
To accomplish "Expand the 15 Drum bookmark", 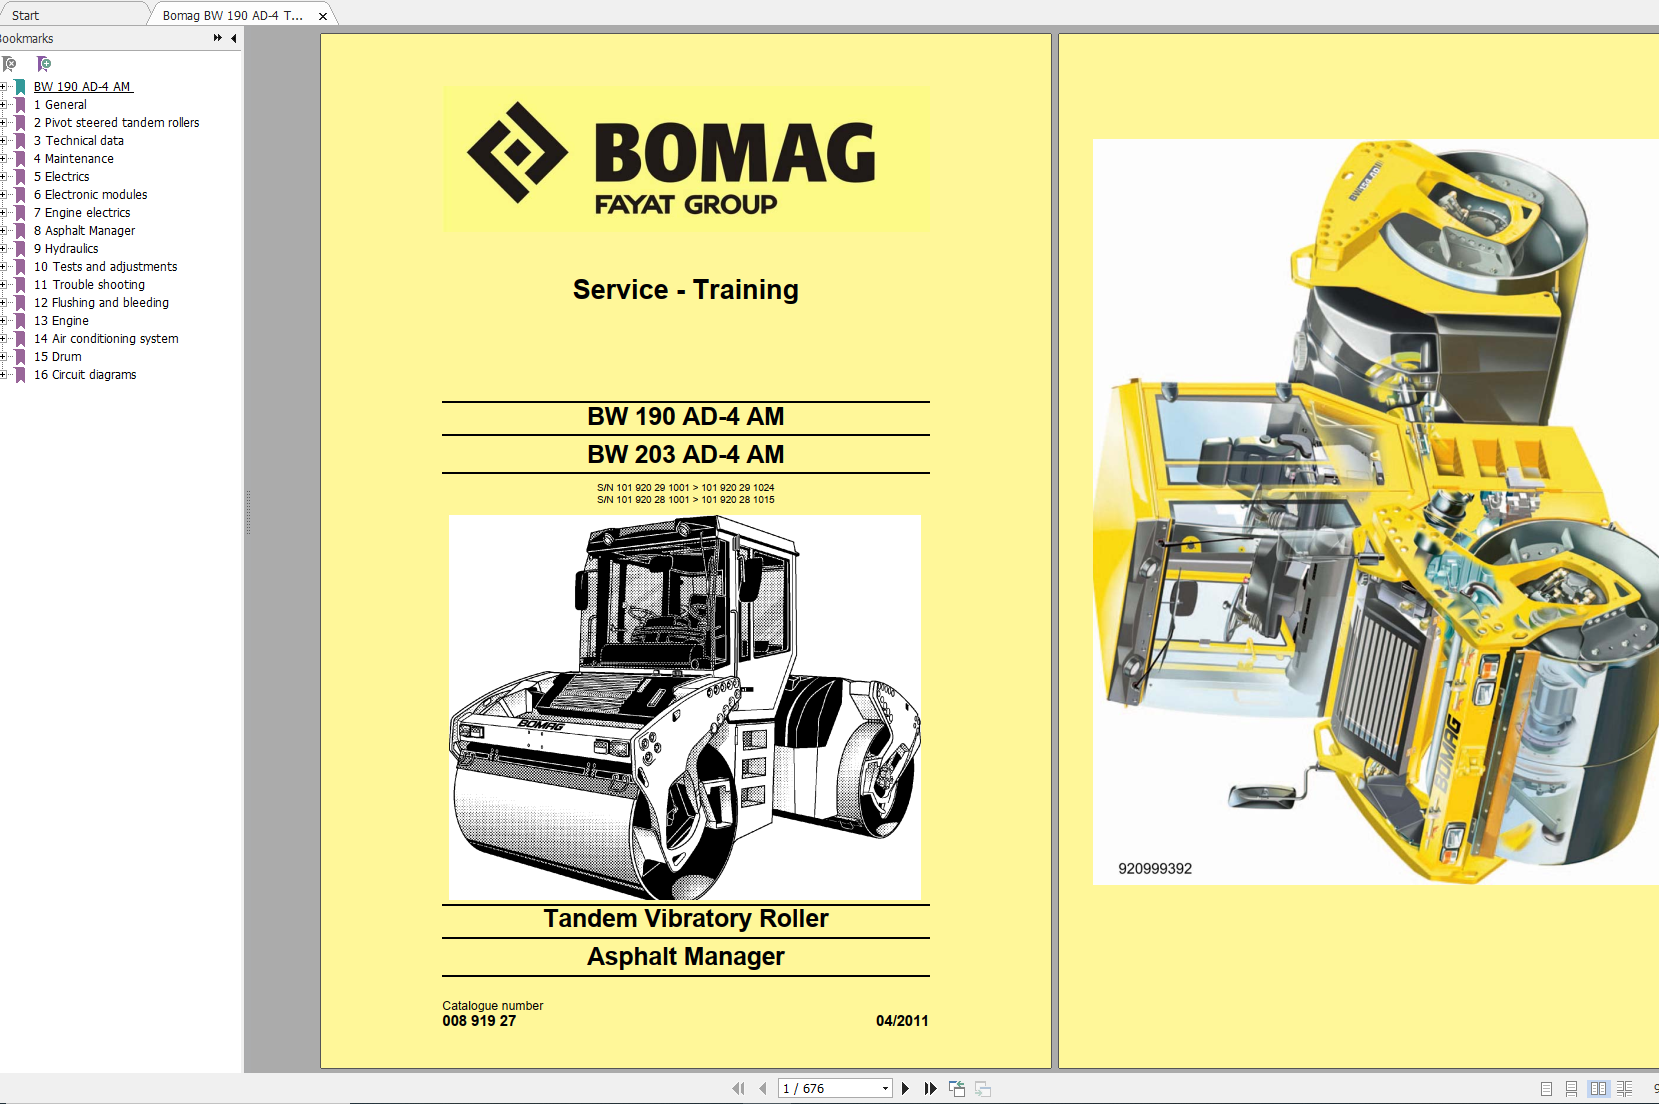I will [3, 357].
